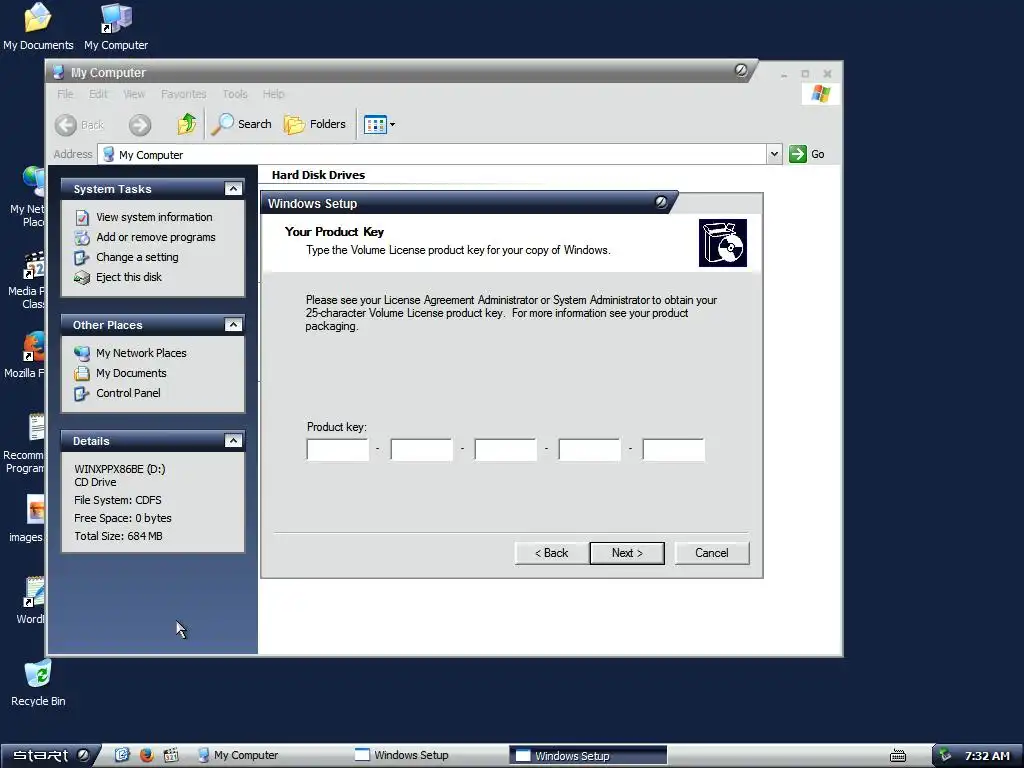
Task: Click the Windows Setup title bar round icon
Action: tap(661, 202)
